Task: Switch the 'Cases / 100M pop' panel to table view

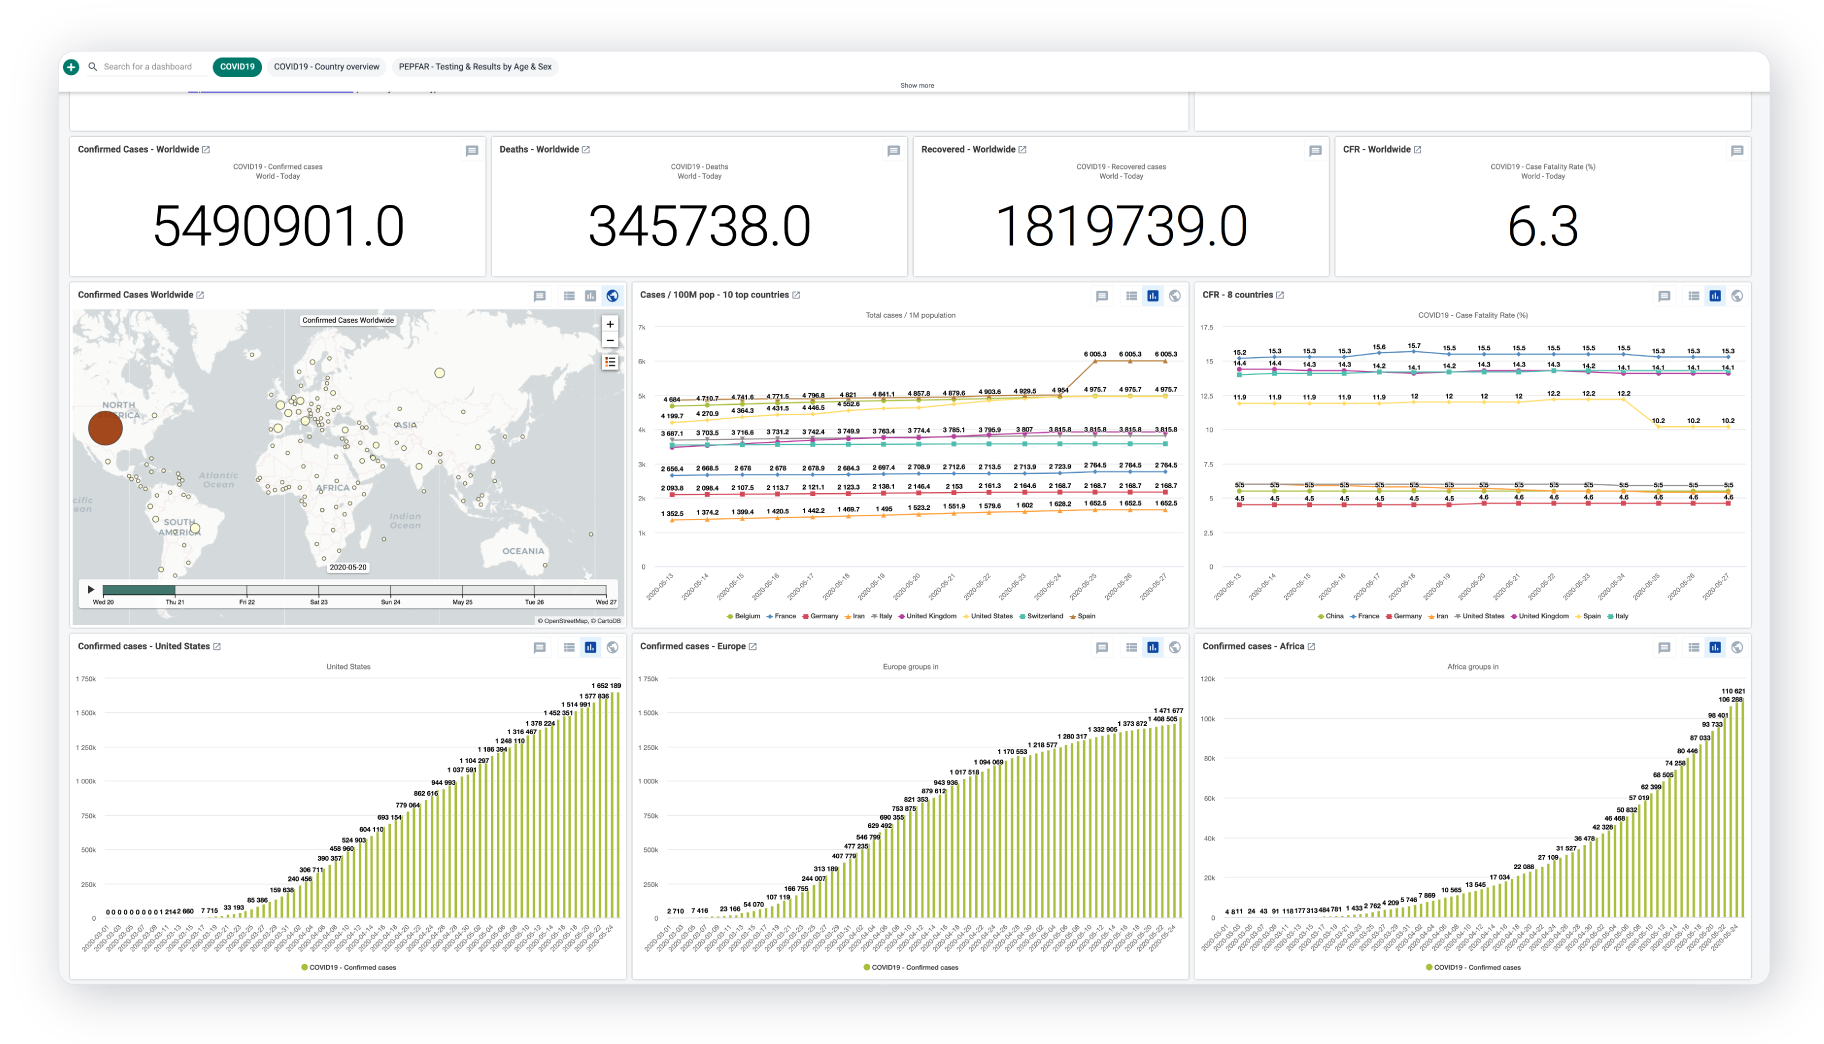Action: [x=1130, y=297]
